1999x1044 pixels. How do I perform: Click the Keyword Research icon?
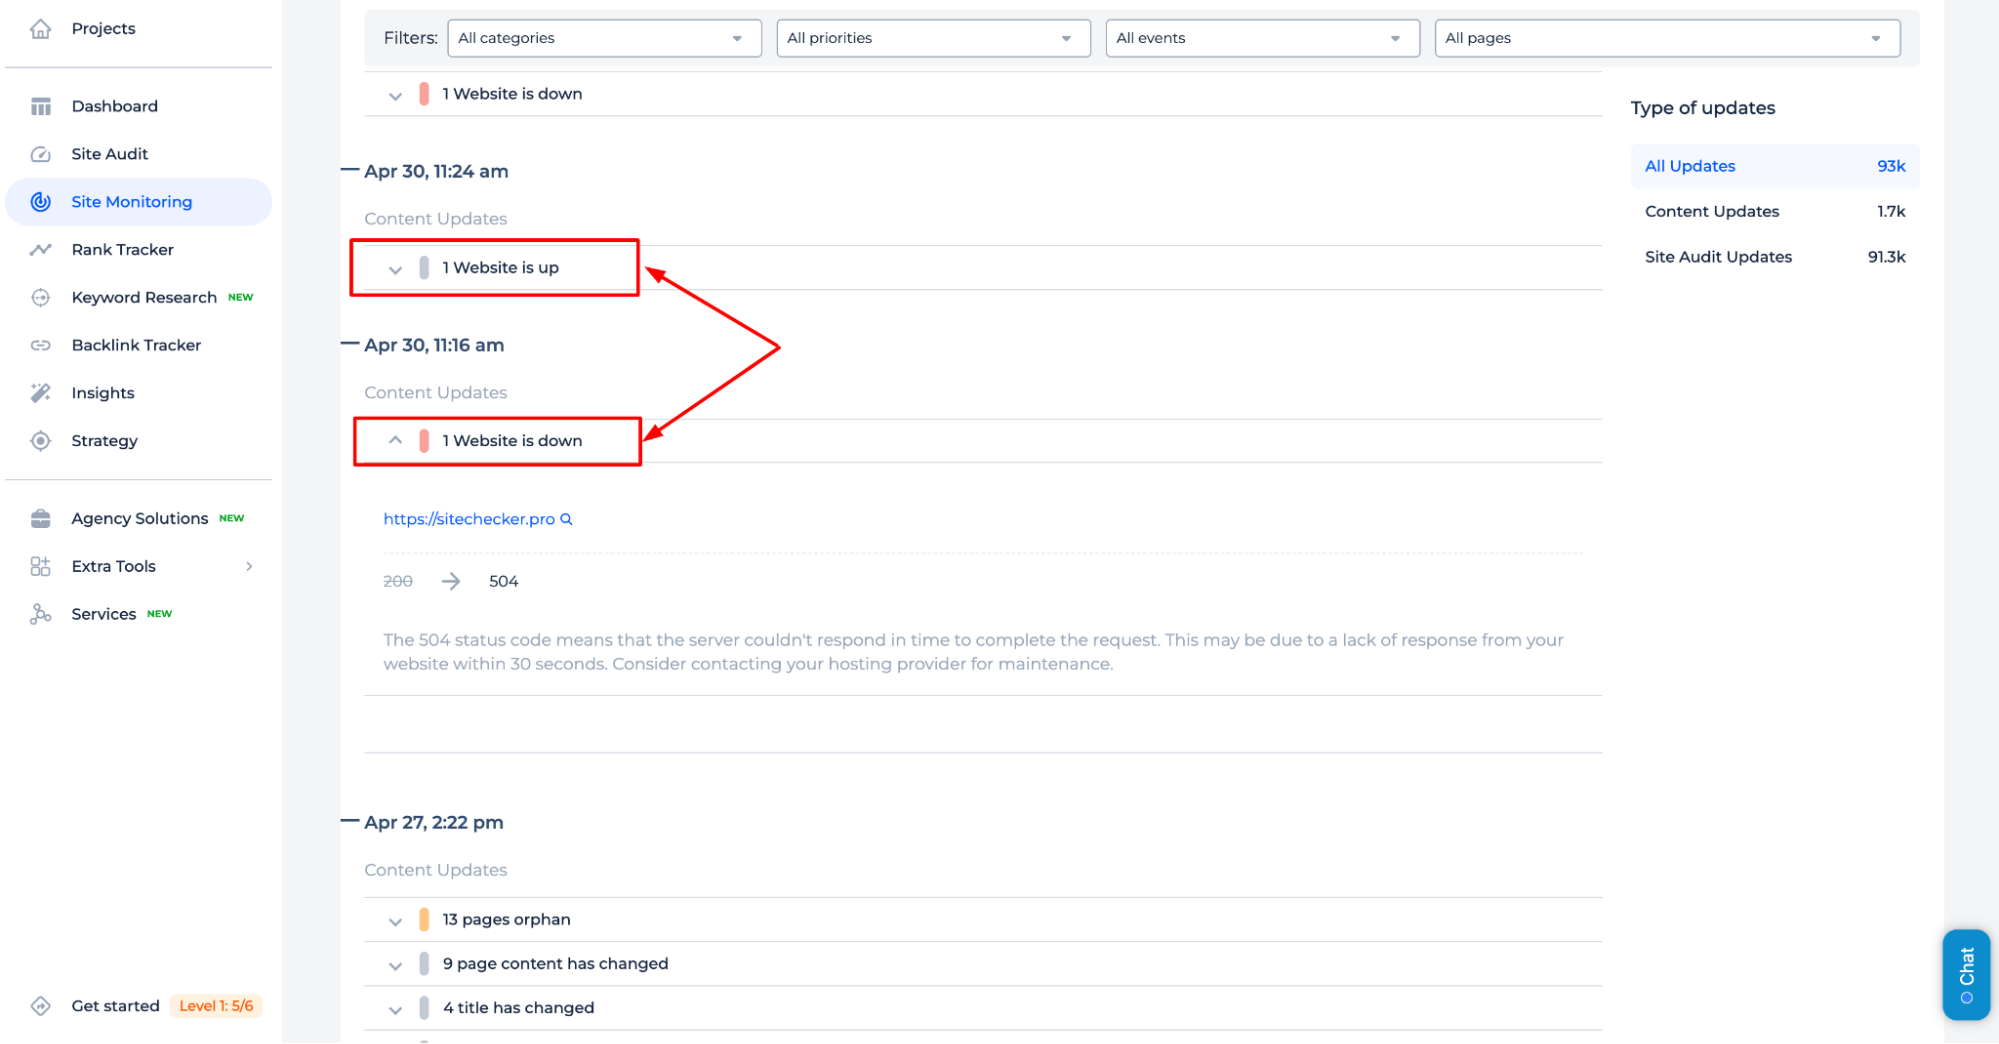[40, 298]
